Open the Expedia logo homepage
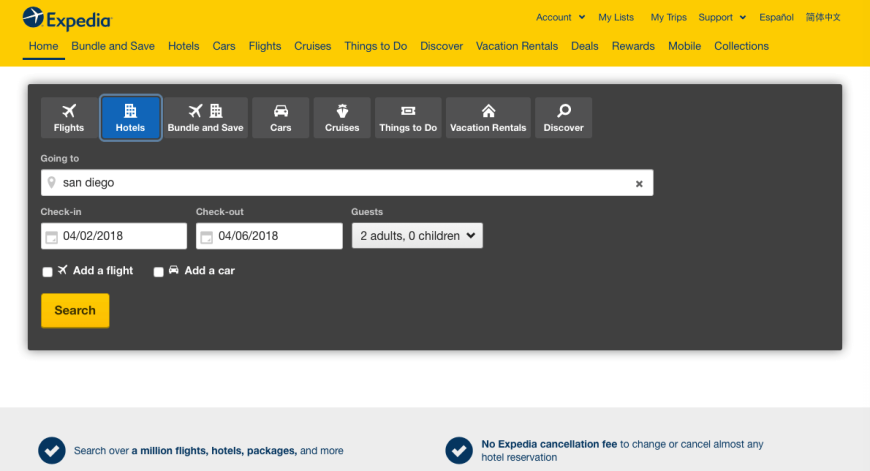Image resolution: width=870 pixels, height=471 pixels. 67,19
